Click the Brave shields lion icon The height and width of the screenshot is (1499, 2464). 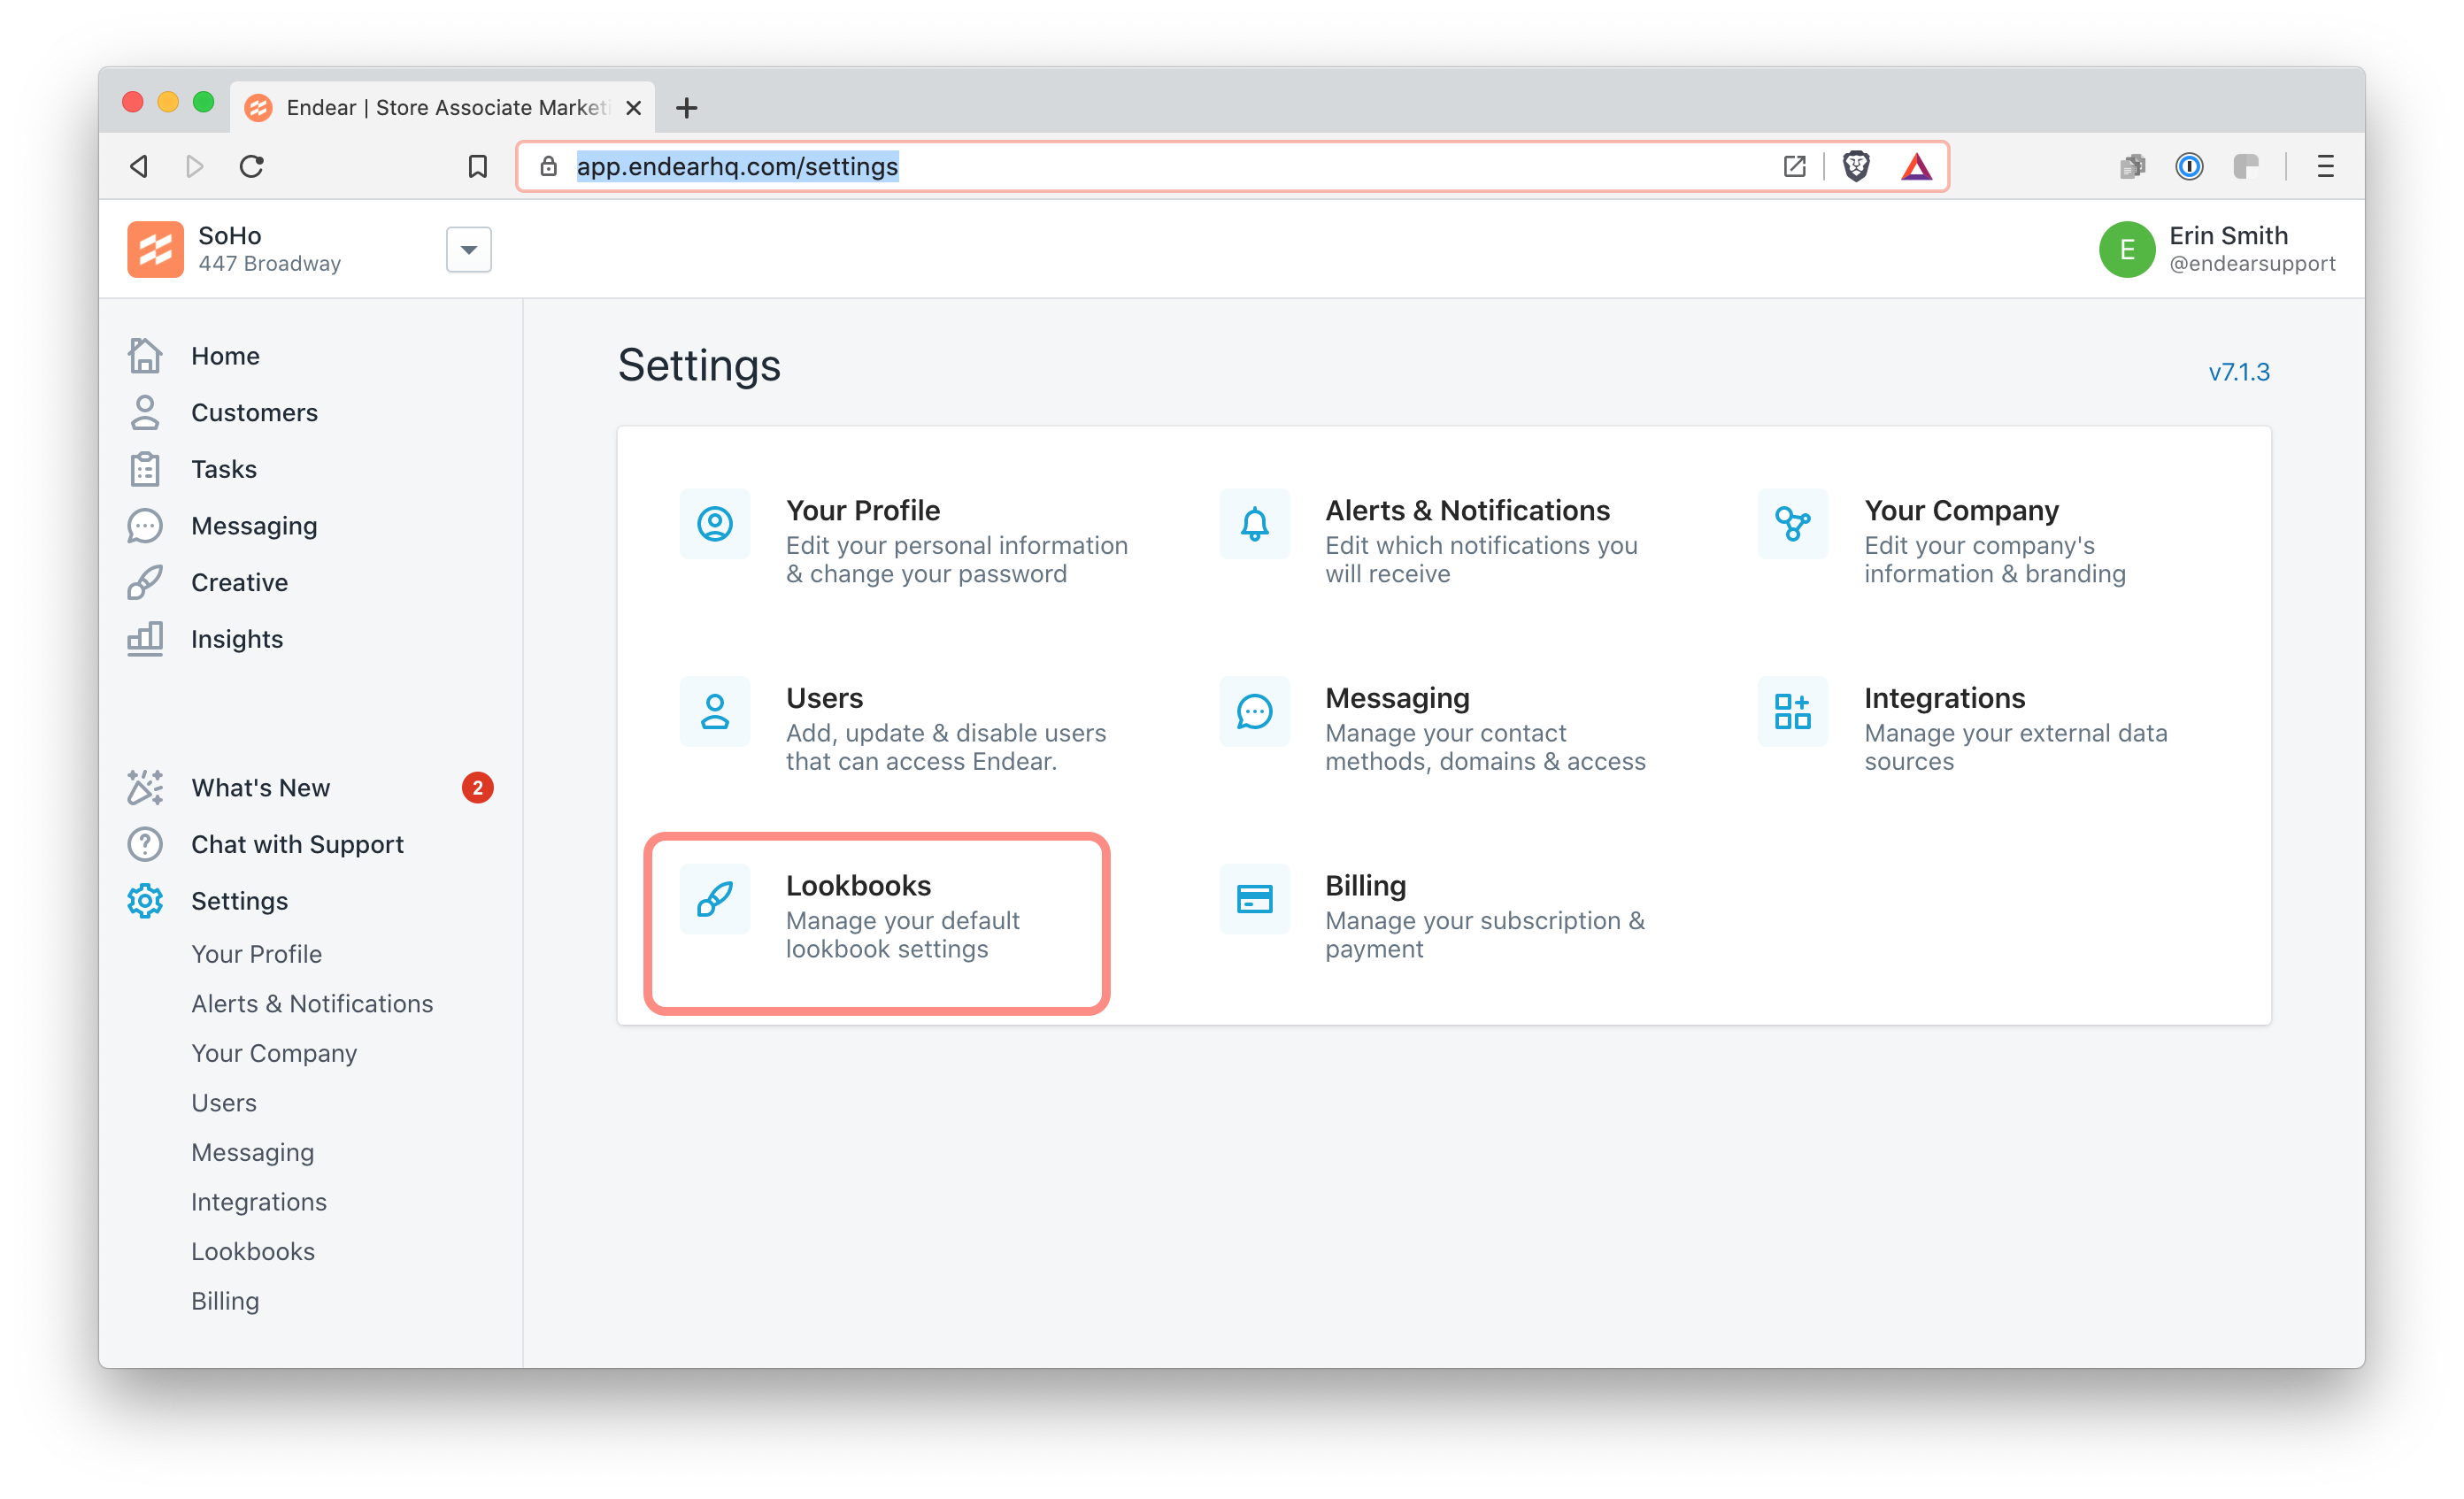point(1856,166)
